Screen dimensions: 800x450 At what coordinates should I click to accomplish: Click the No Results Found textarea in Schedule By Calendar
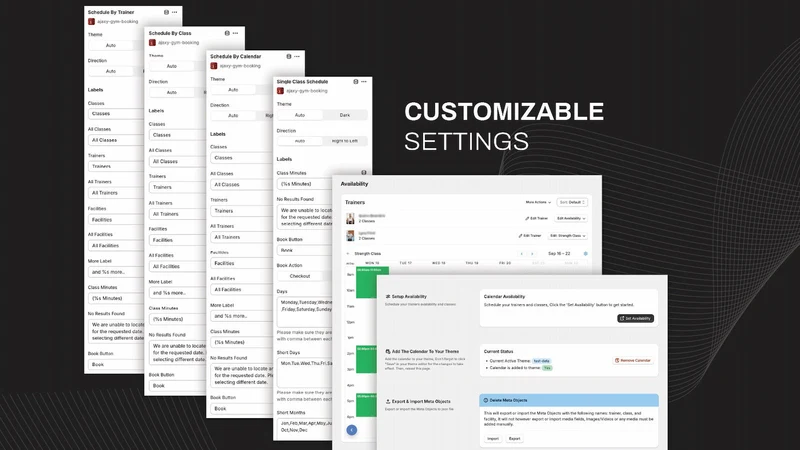241,376
